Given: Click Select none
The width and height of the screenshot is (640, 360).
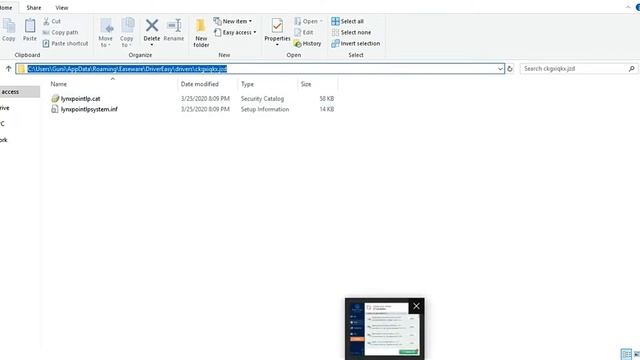Looking at the screenshot, I should tap(351, 32).
